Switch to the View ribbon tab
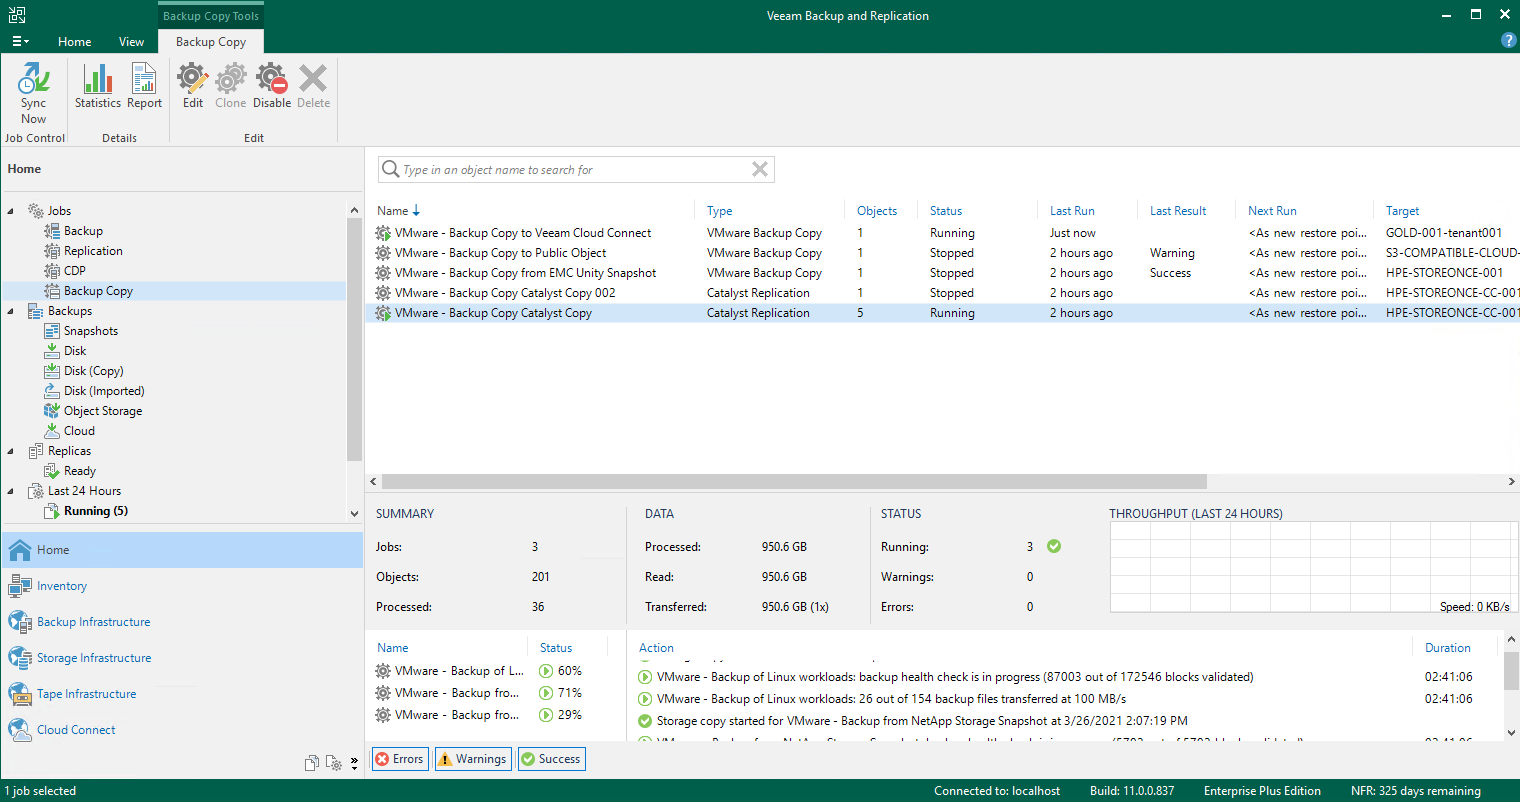Screen dimensions: 1520x802 tap(131, 42)
